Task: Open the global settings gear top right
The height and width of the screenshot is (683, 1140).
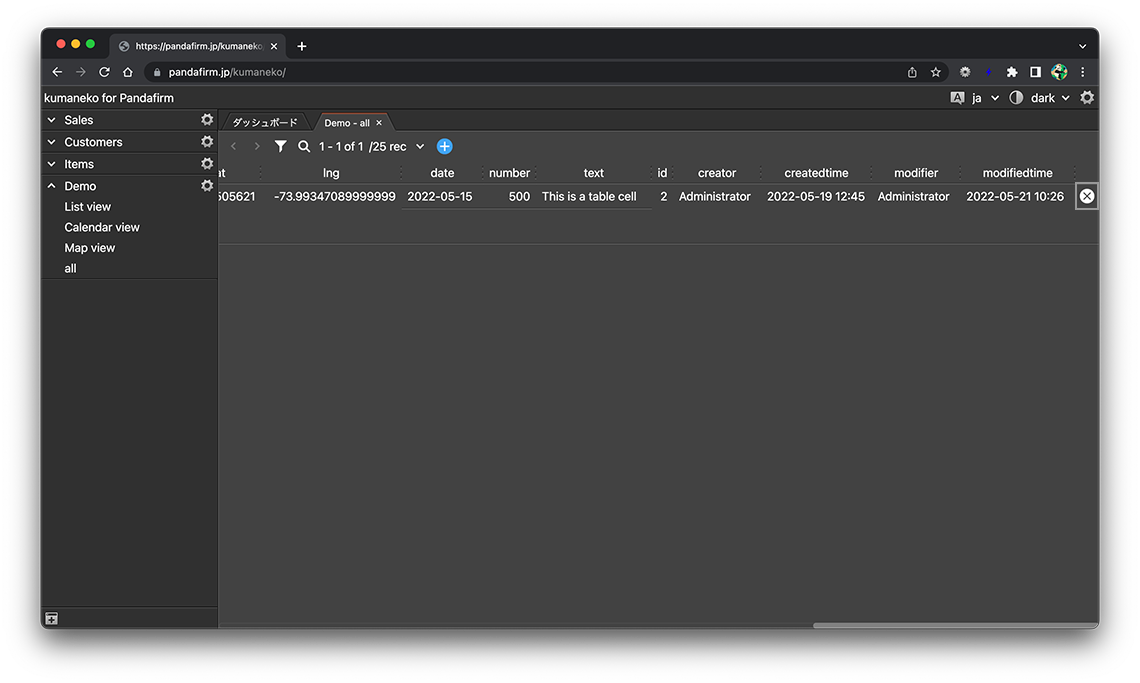Action: coord(1087,98)
